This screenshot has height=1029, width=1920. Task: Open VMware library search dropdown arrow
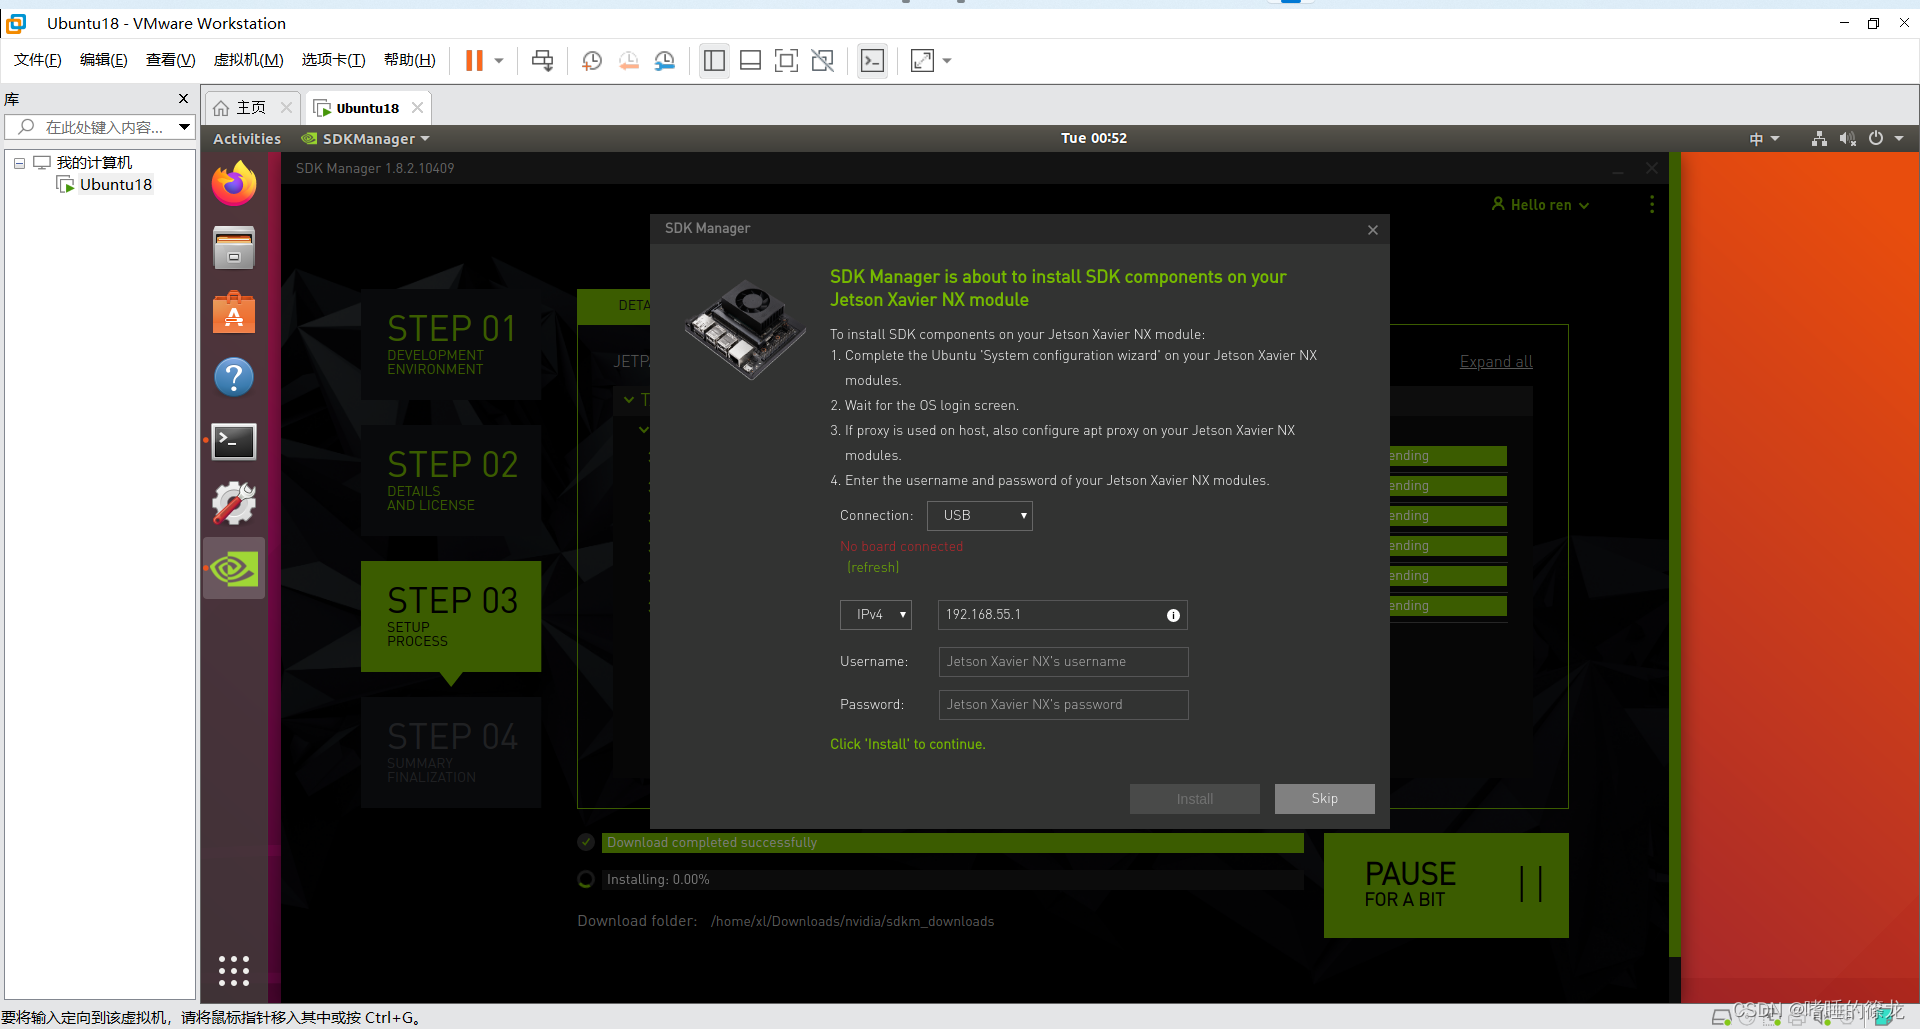point(184,127)
